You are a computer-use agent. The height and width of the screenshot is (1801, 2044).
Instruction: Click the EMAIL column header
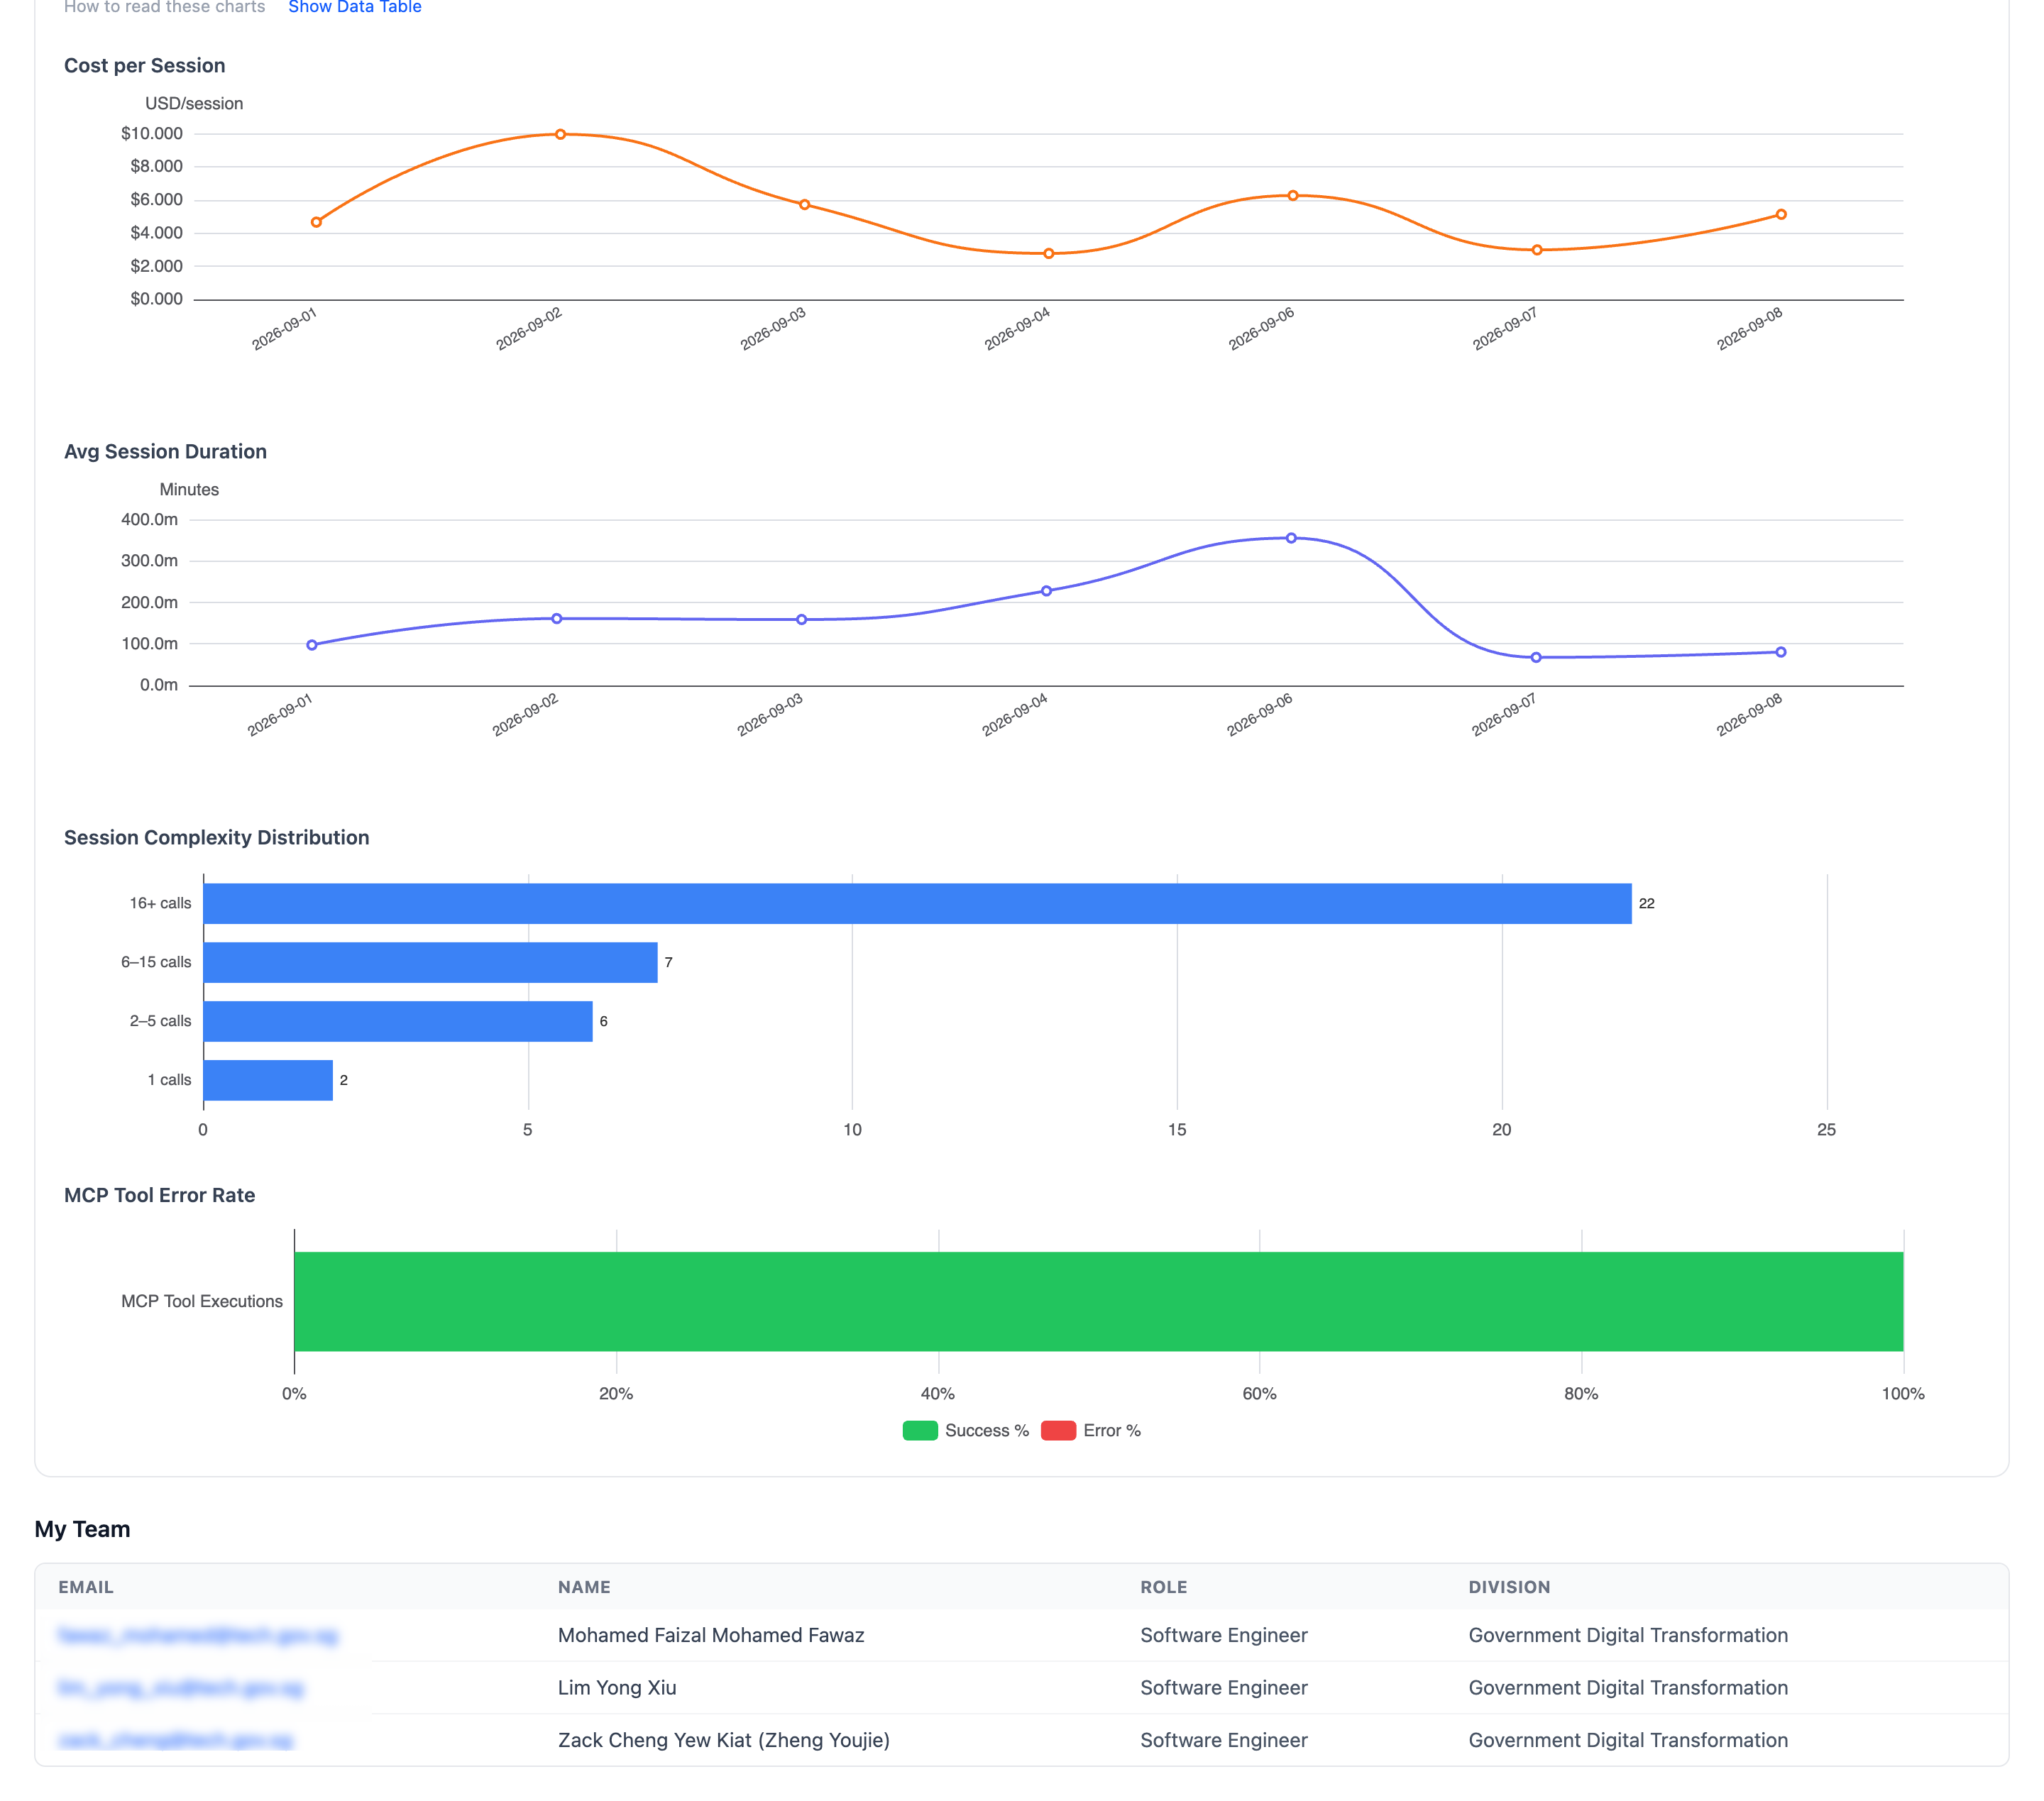click(86, 1588)
